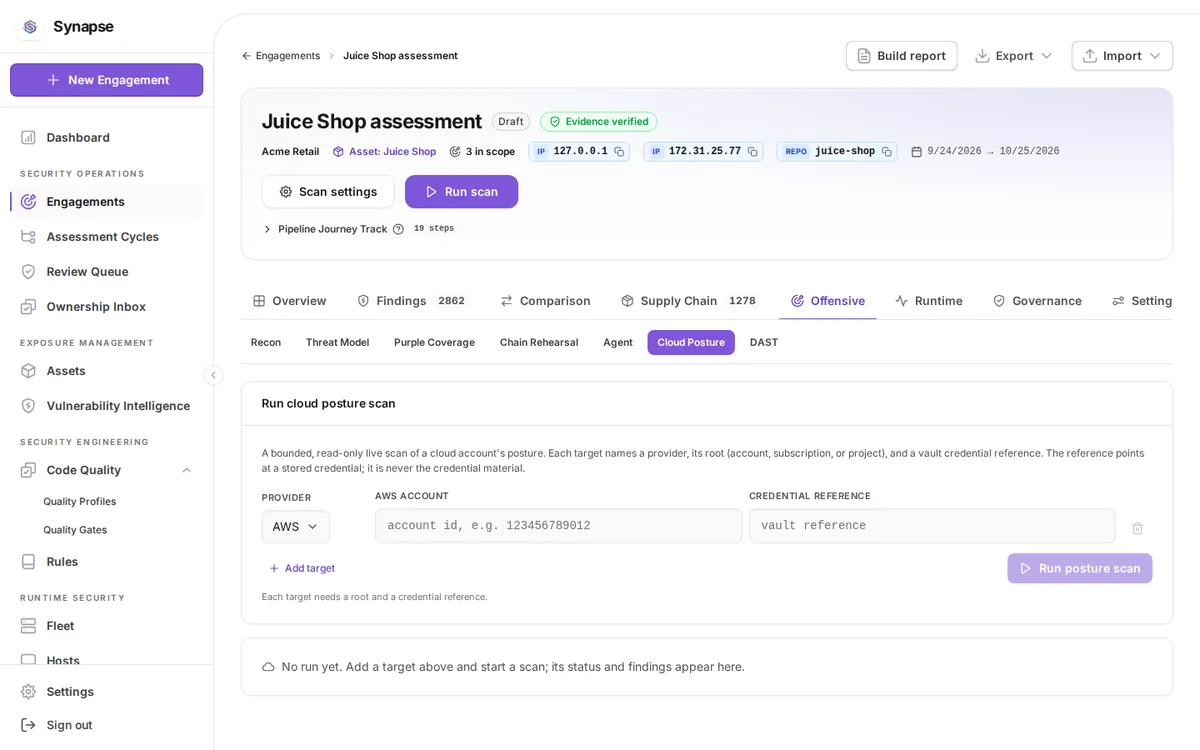1200x750 pixels.
Task: Click the Engagements target icon in sidebar
Action: point(28,201)
